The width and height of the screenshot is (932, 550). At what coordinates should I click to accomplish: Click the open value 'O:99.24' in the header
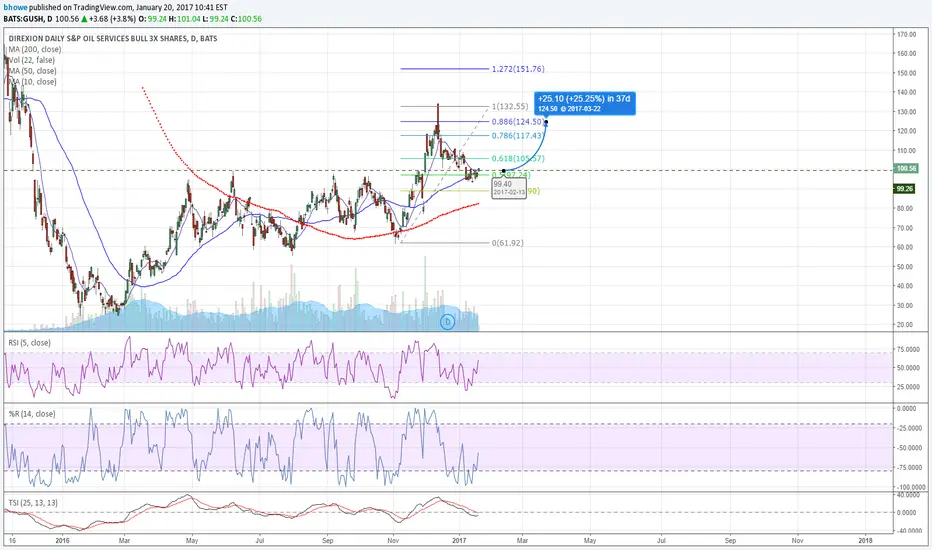[x=152, y=19]
